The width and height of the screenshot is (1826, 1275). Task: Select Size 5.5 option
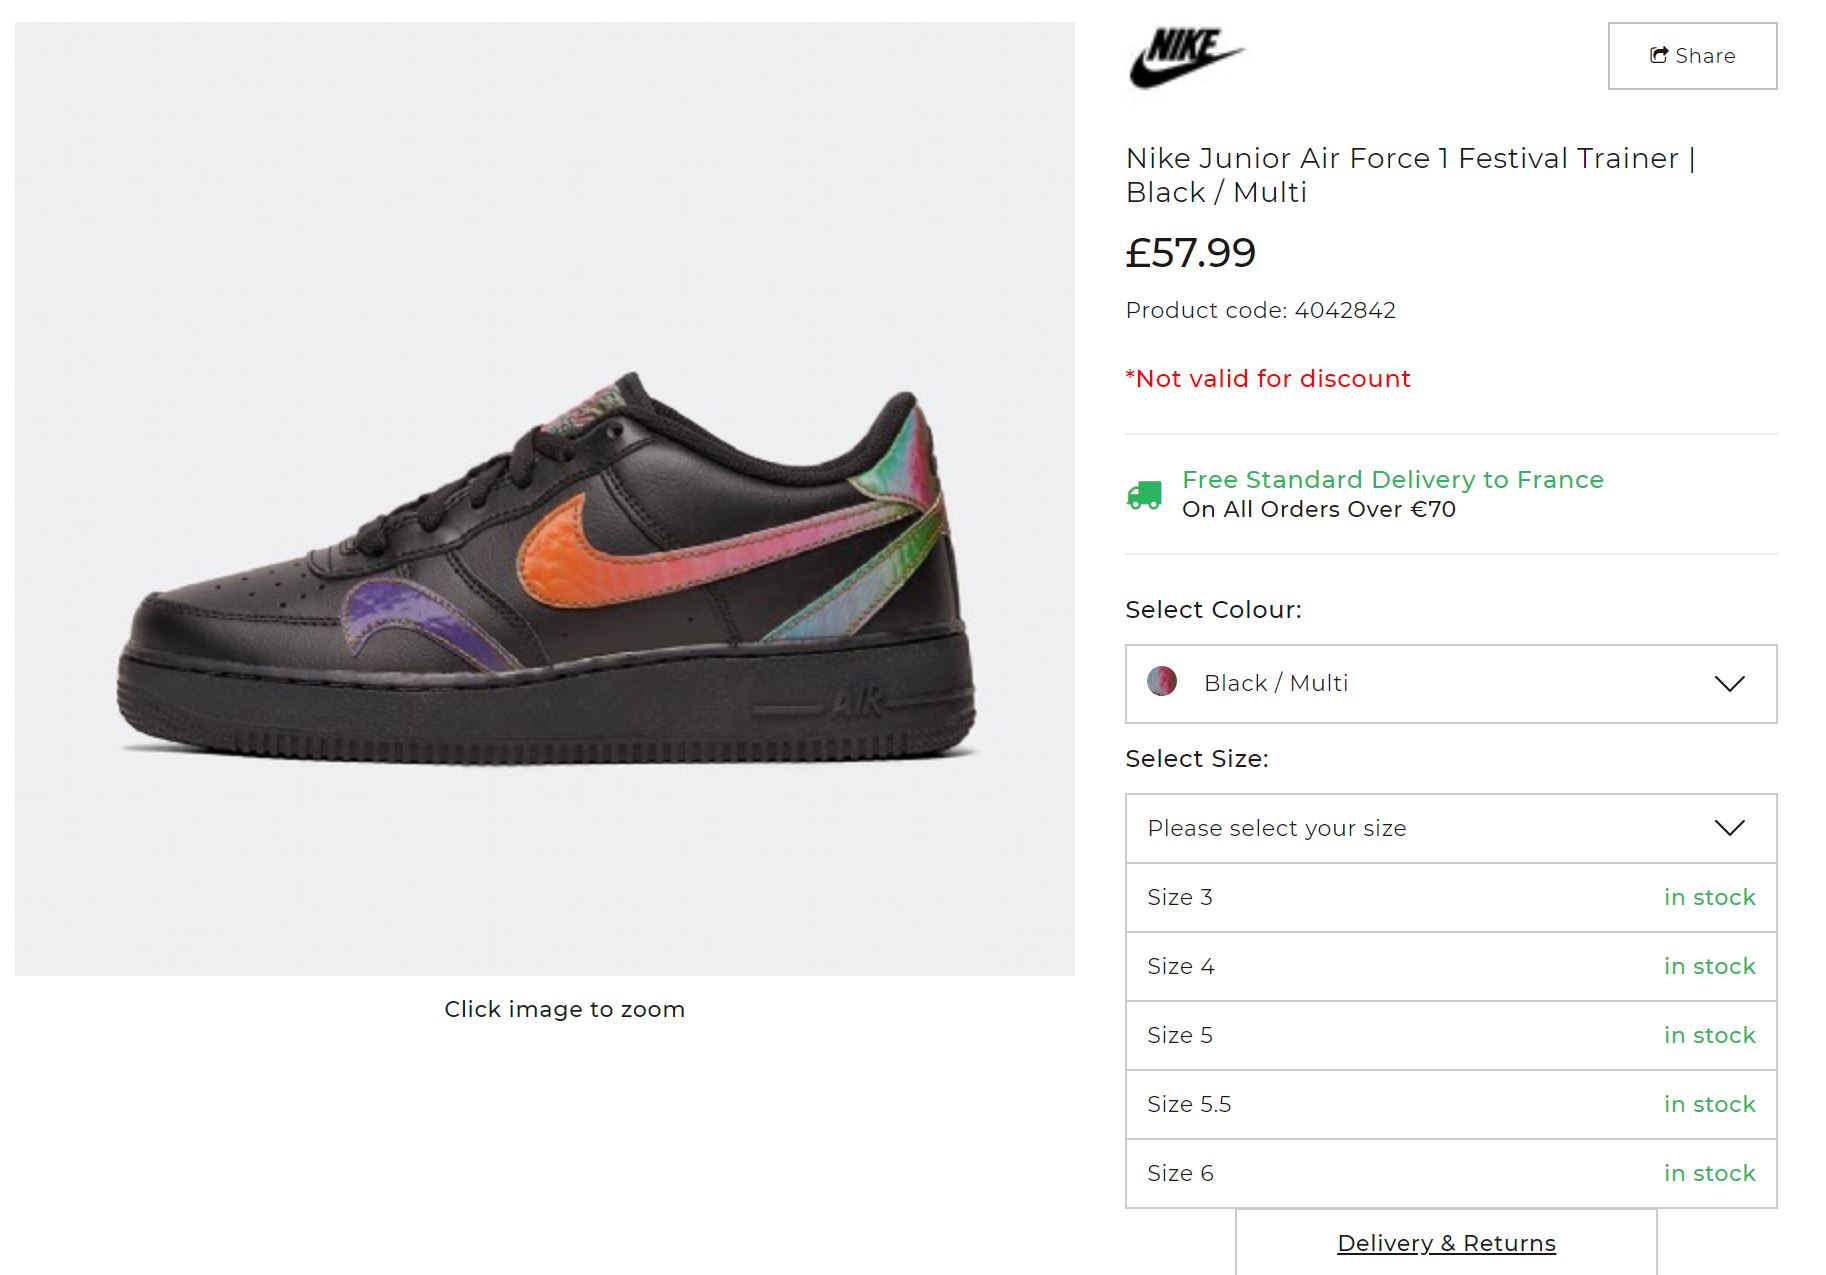click(x=1451, y=1104)
